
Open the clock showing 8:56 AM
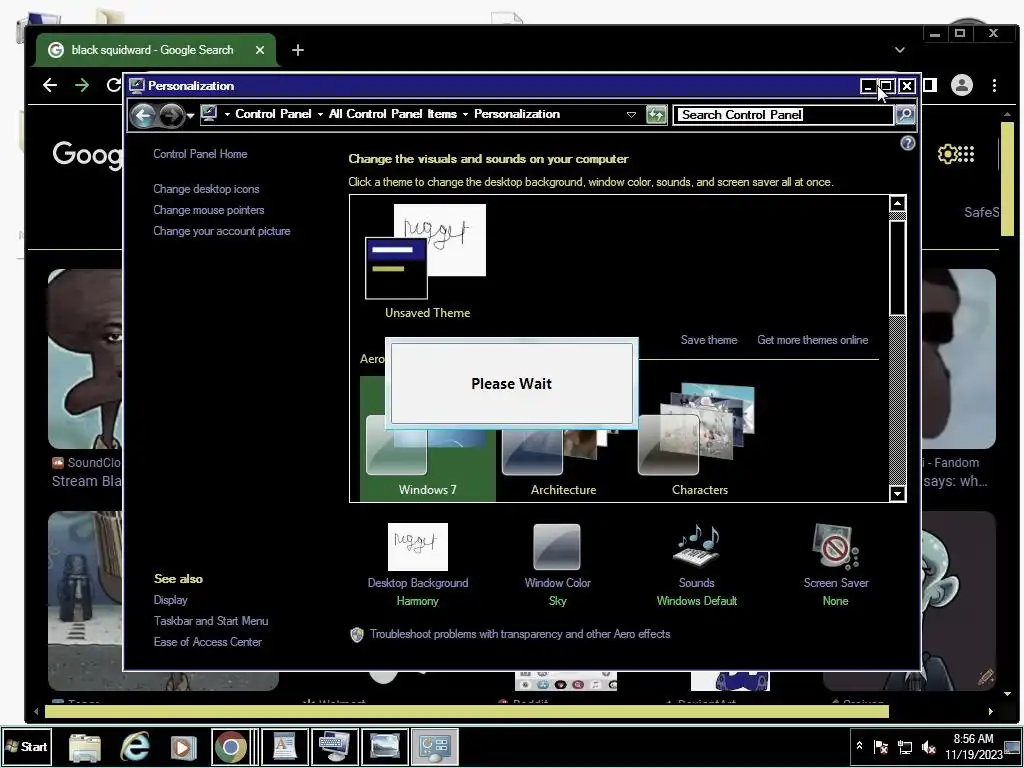pos(973,746)
